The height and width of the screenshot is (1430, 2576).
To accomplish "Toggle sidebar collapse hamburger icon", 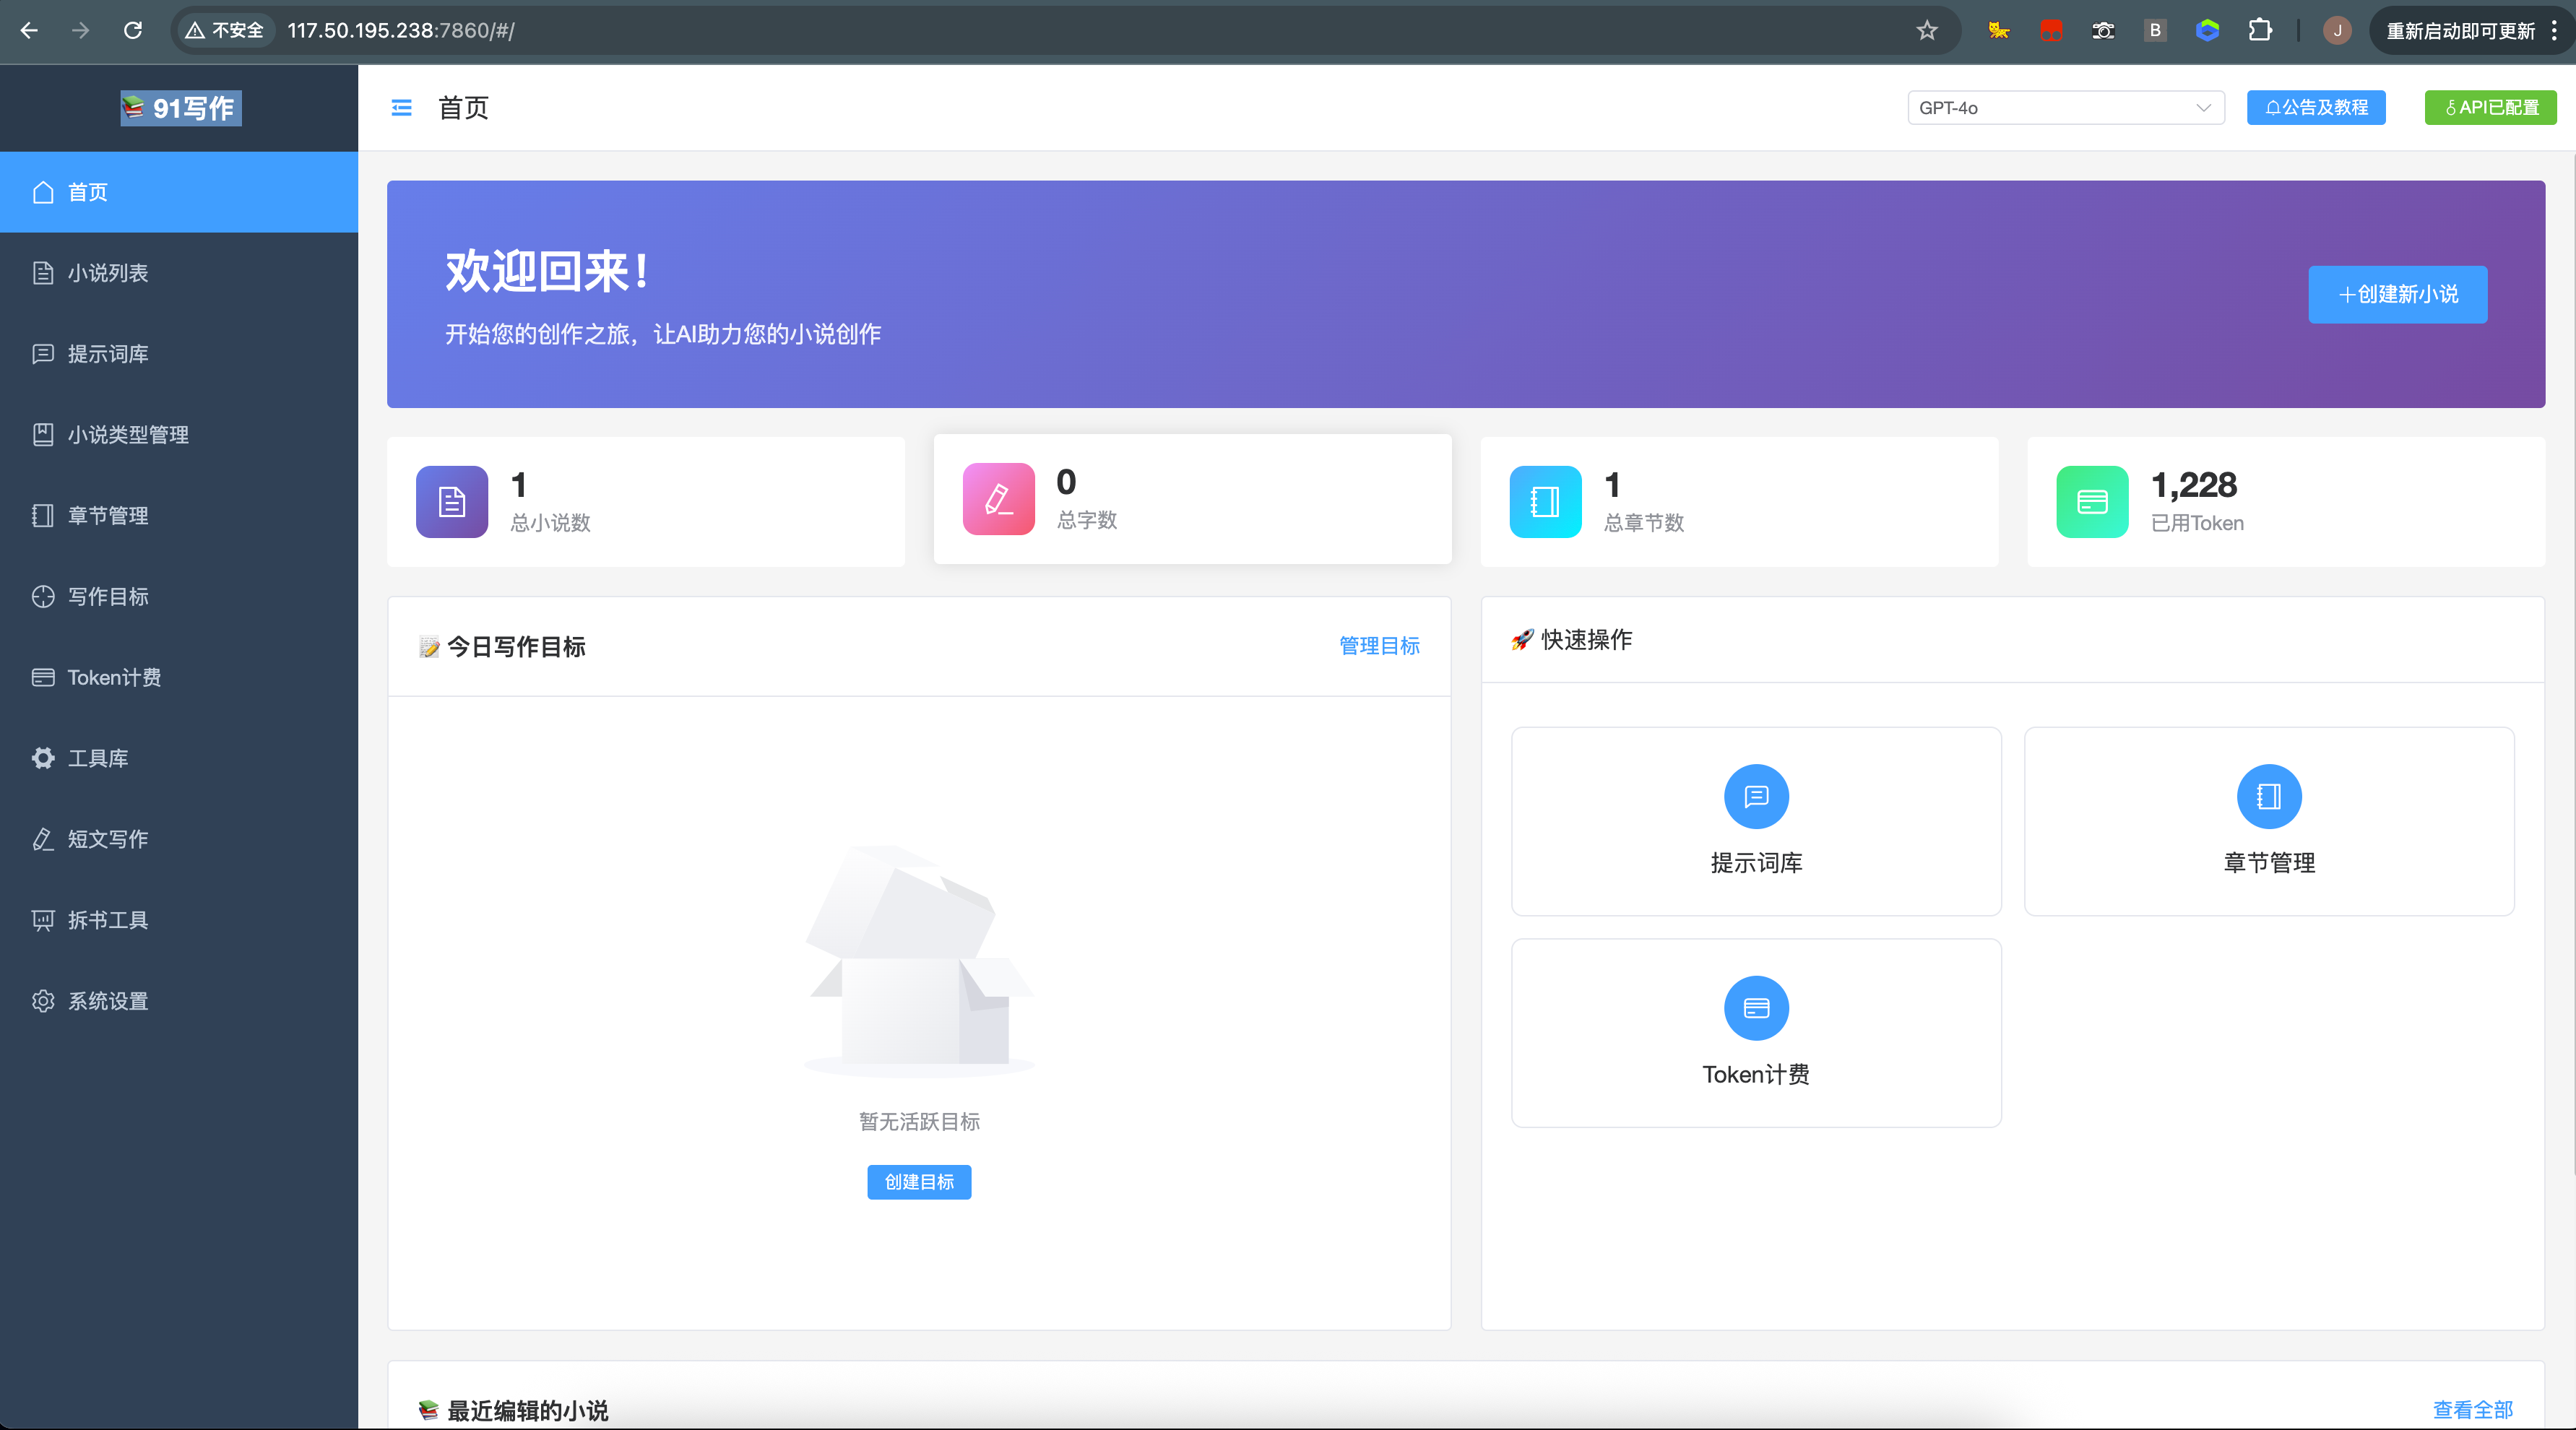I will point(401,108).
